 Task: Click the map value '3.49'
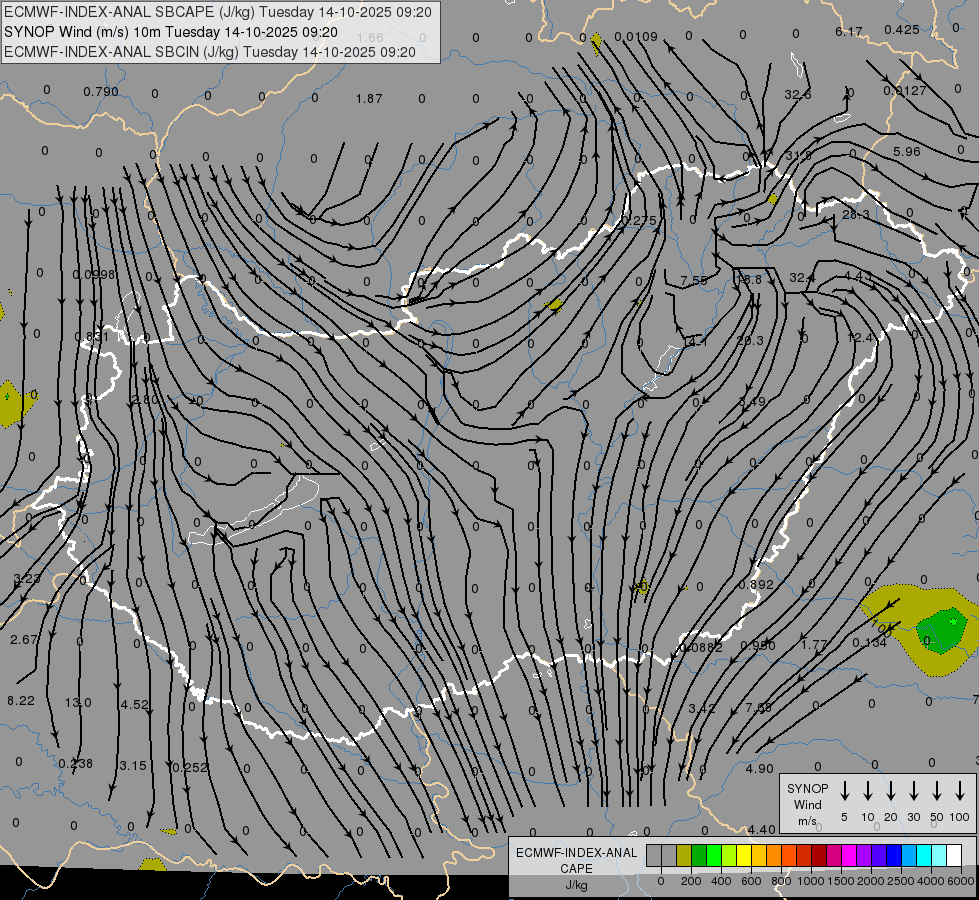pos(752,402)
